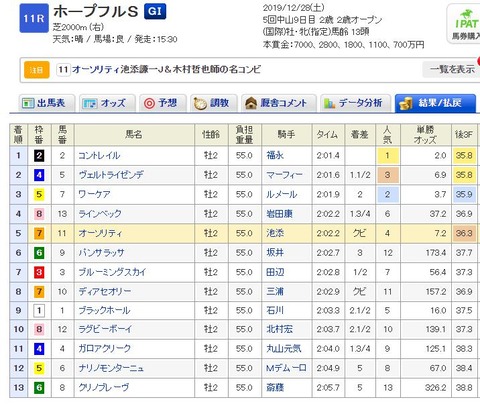Open horse パンサラッサ page
The image size is (480, 410).
(101, 253)
